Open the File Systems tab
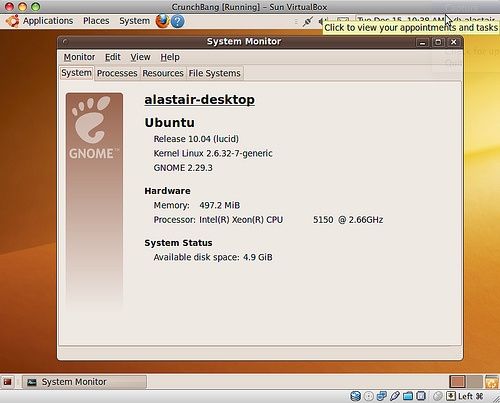The width and height of the screenshot is (500, 403). (x=215, y=73)
